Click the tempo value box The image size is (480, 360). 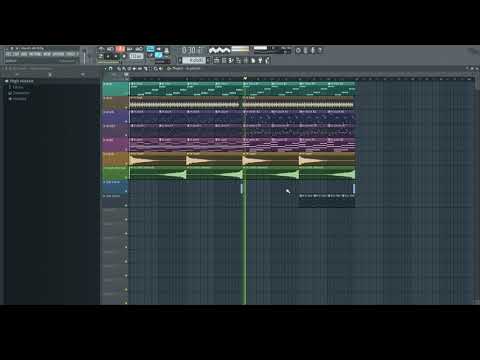point(136,56)
